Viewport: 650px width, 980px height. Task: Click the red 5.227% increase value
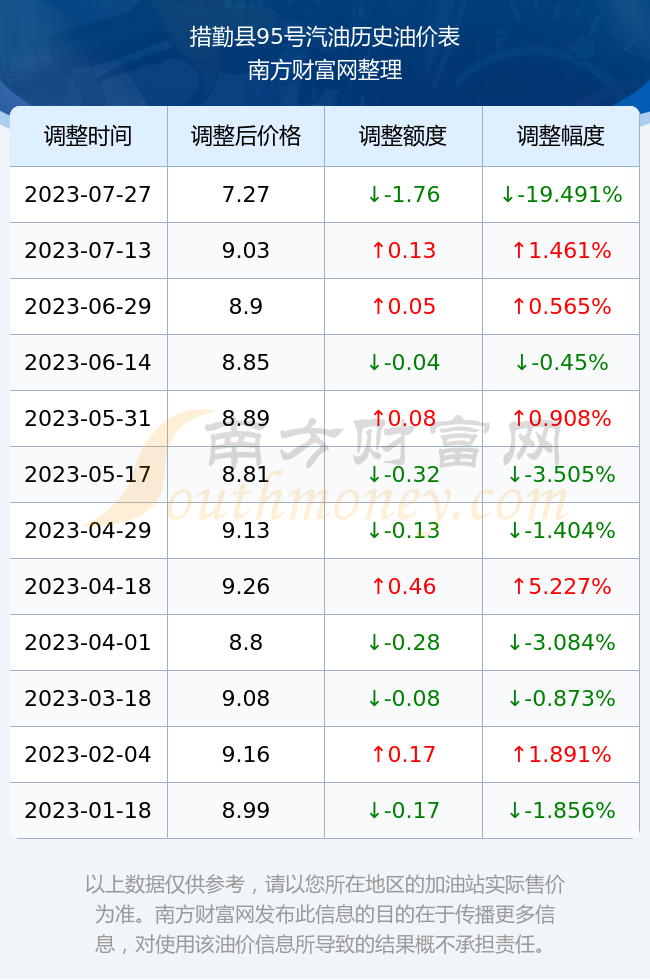tap(561, 586)
